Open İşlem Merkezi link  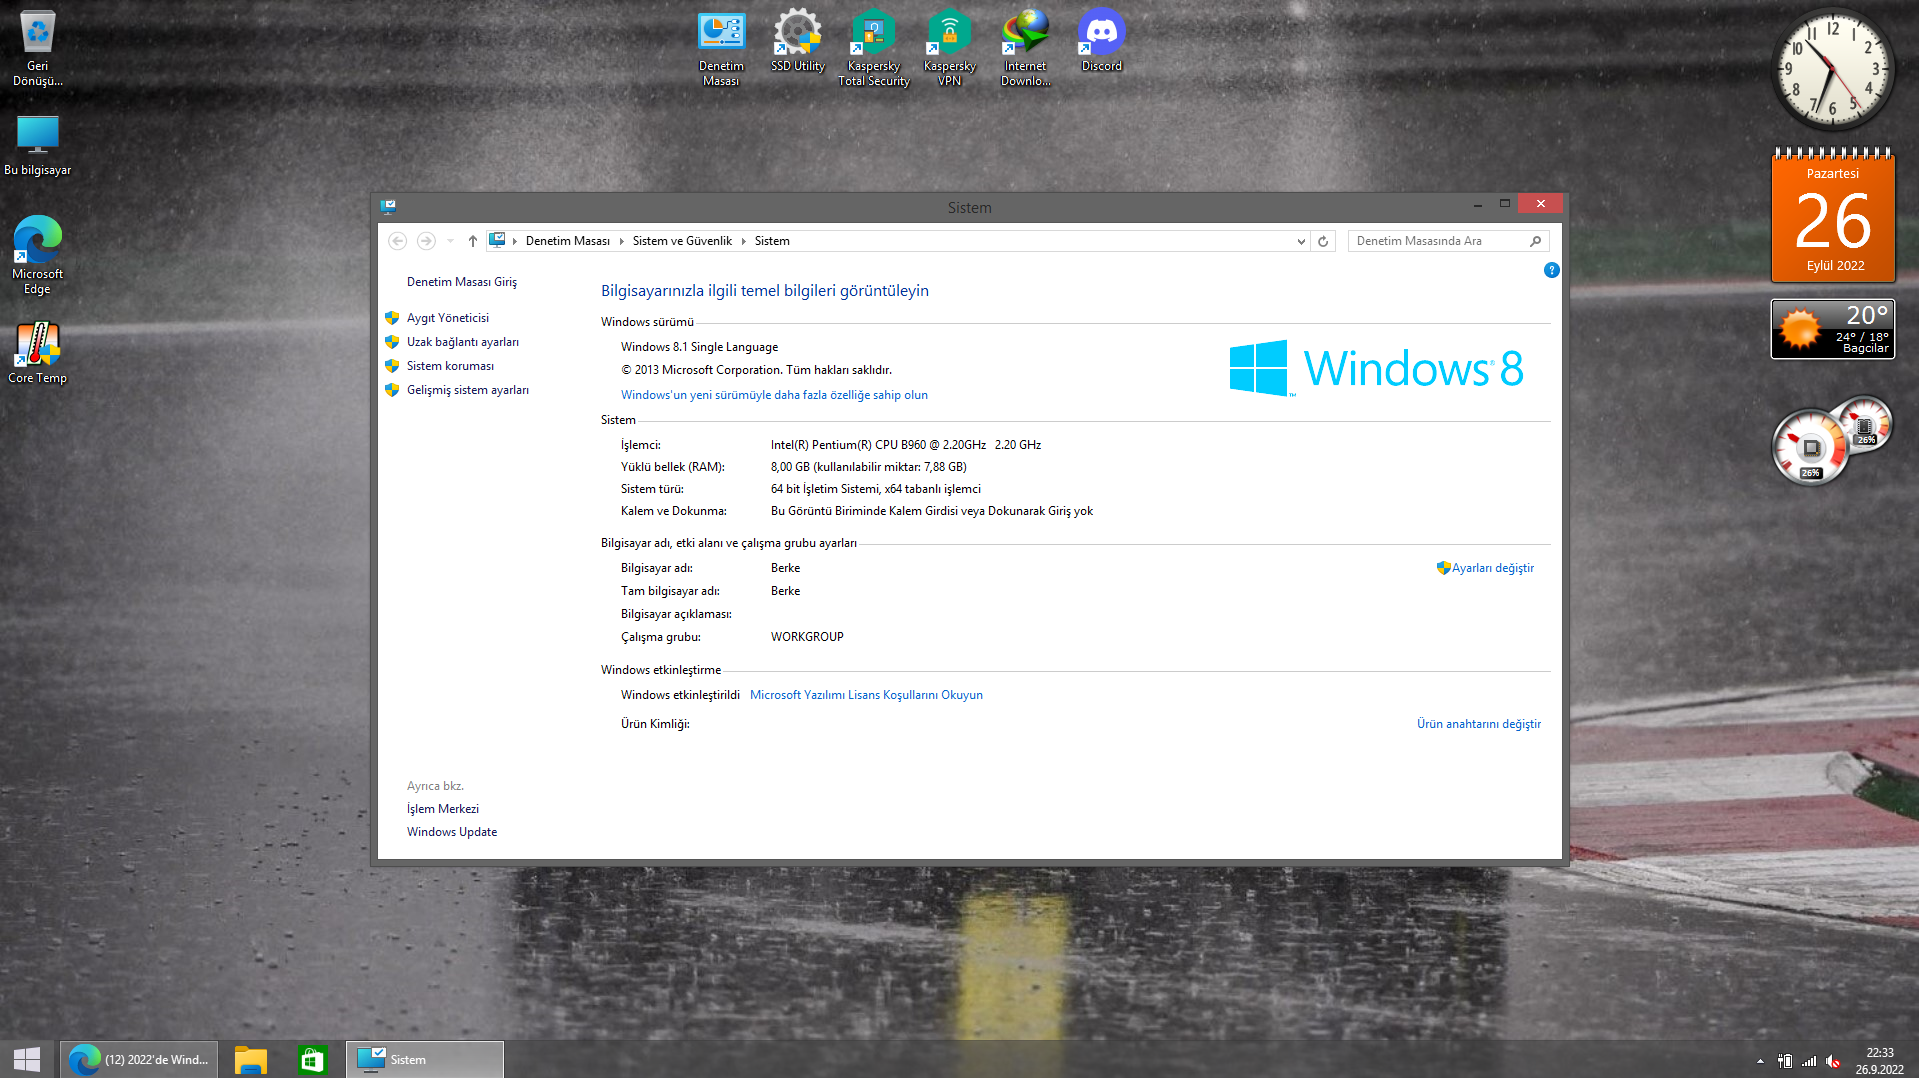(442, 809)
